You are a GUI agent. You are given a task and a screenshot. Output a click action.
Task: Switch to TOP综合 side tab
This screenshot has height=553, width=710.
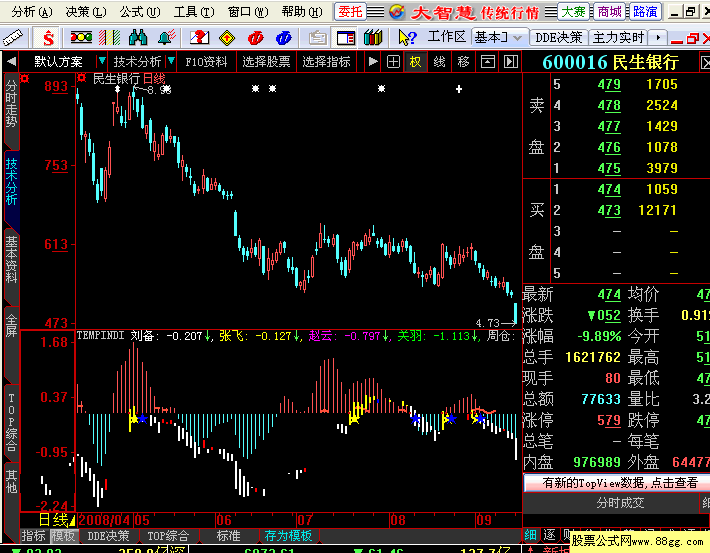pyautogui.click(x=11, y=422)
